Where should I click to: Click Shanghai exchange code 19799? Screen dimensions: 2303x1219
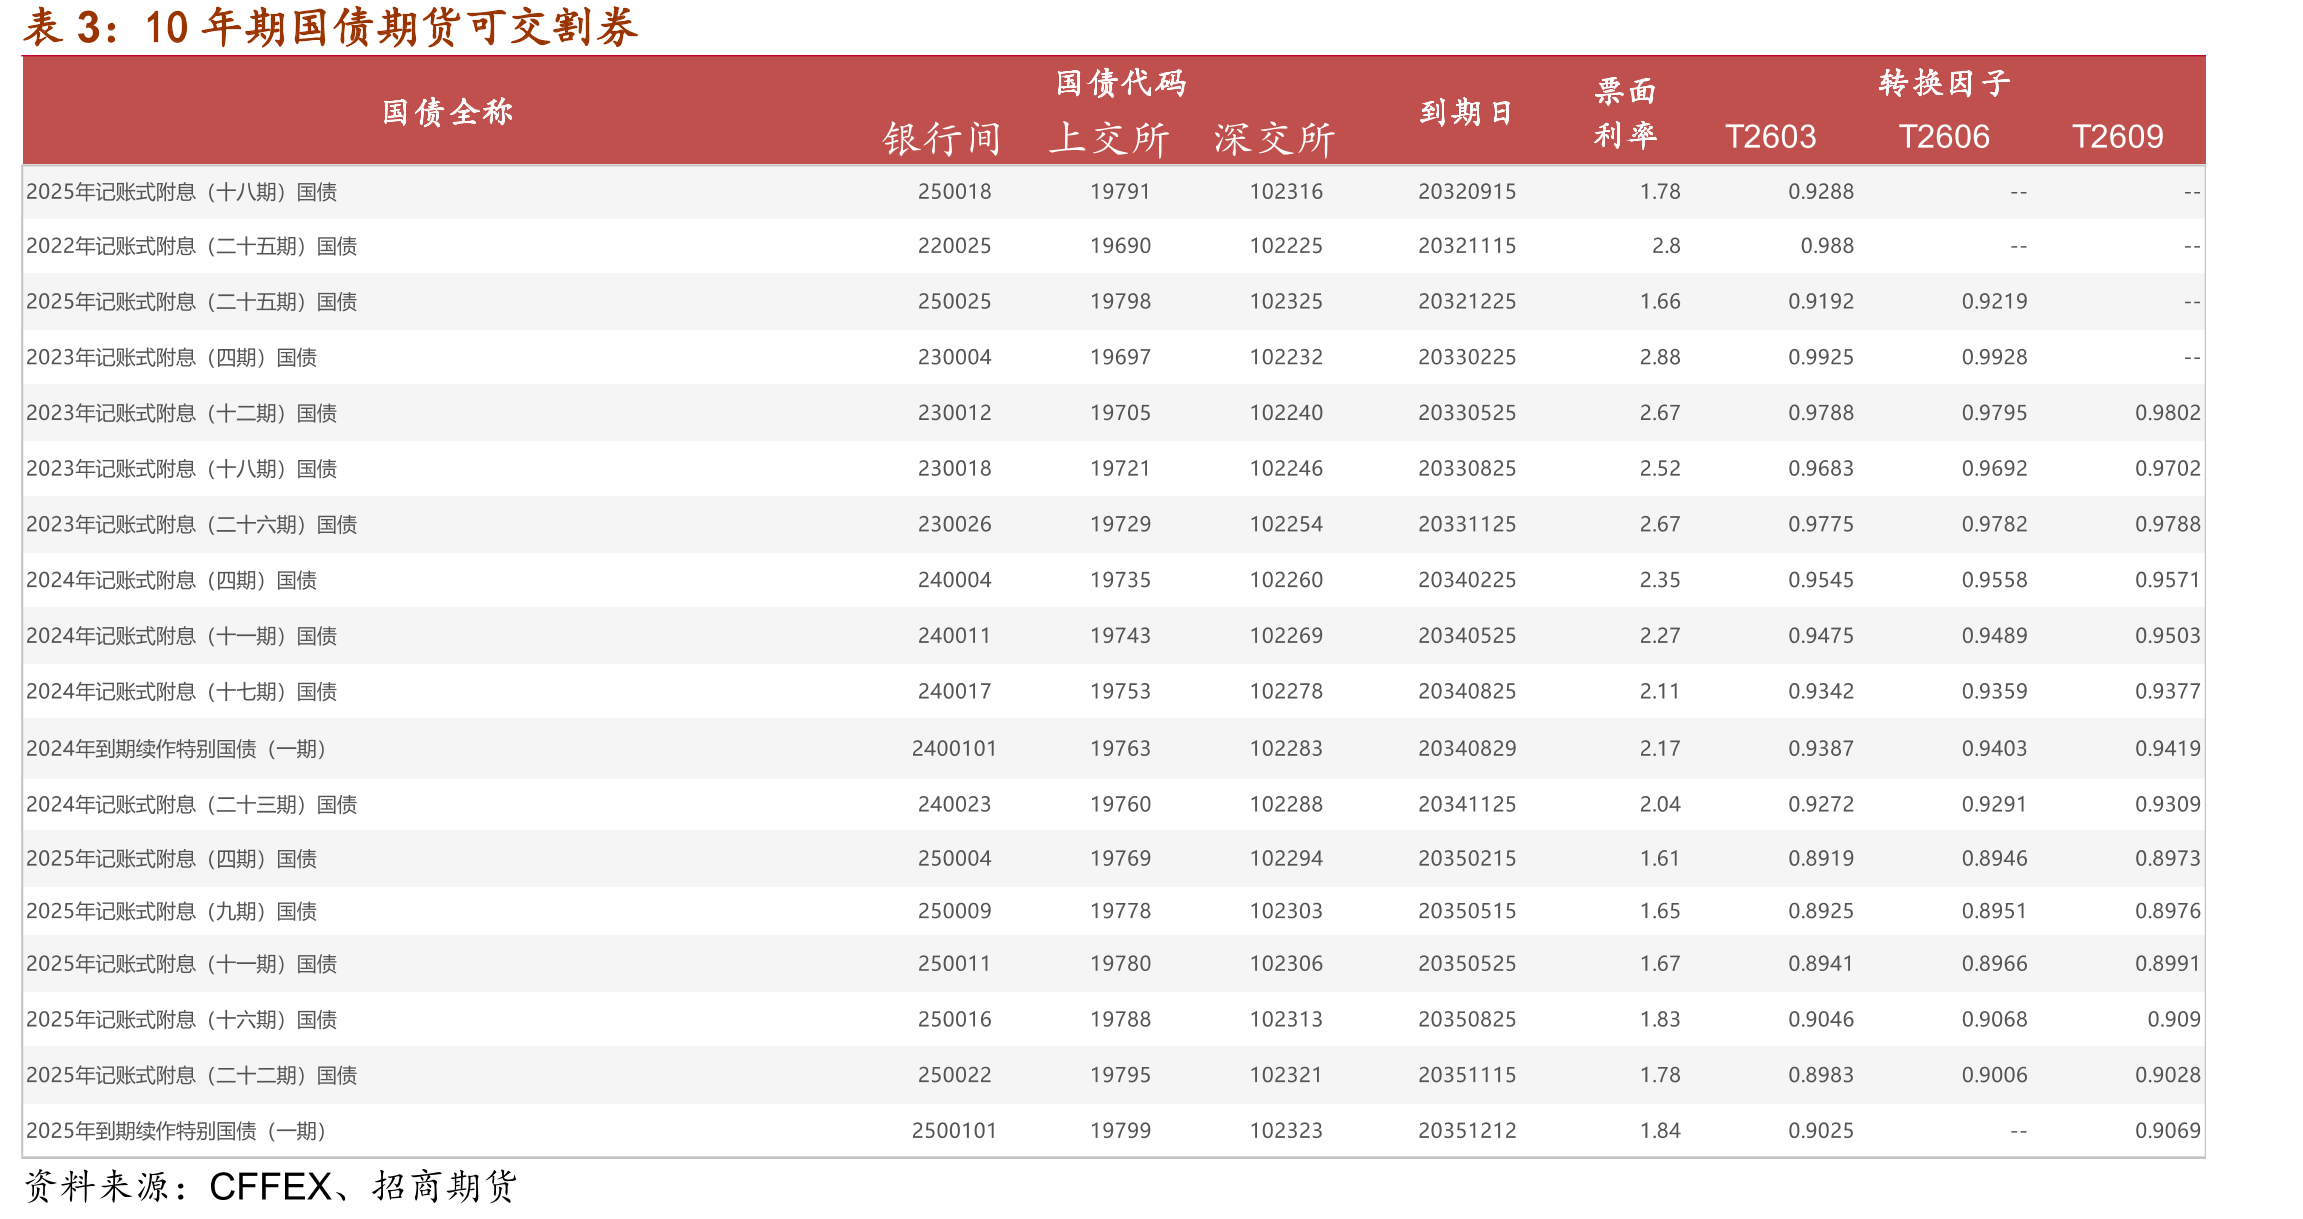(x=1121, y=1131)
